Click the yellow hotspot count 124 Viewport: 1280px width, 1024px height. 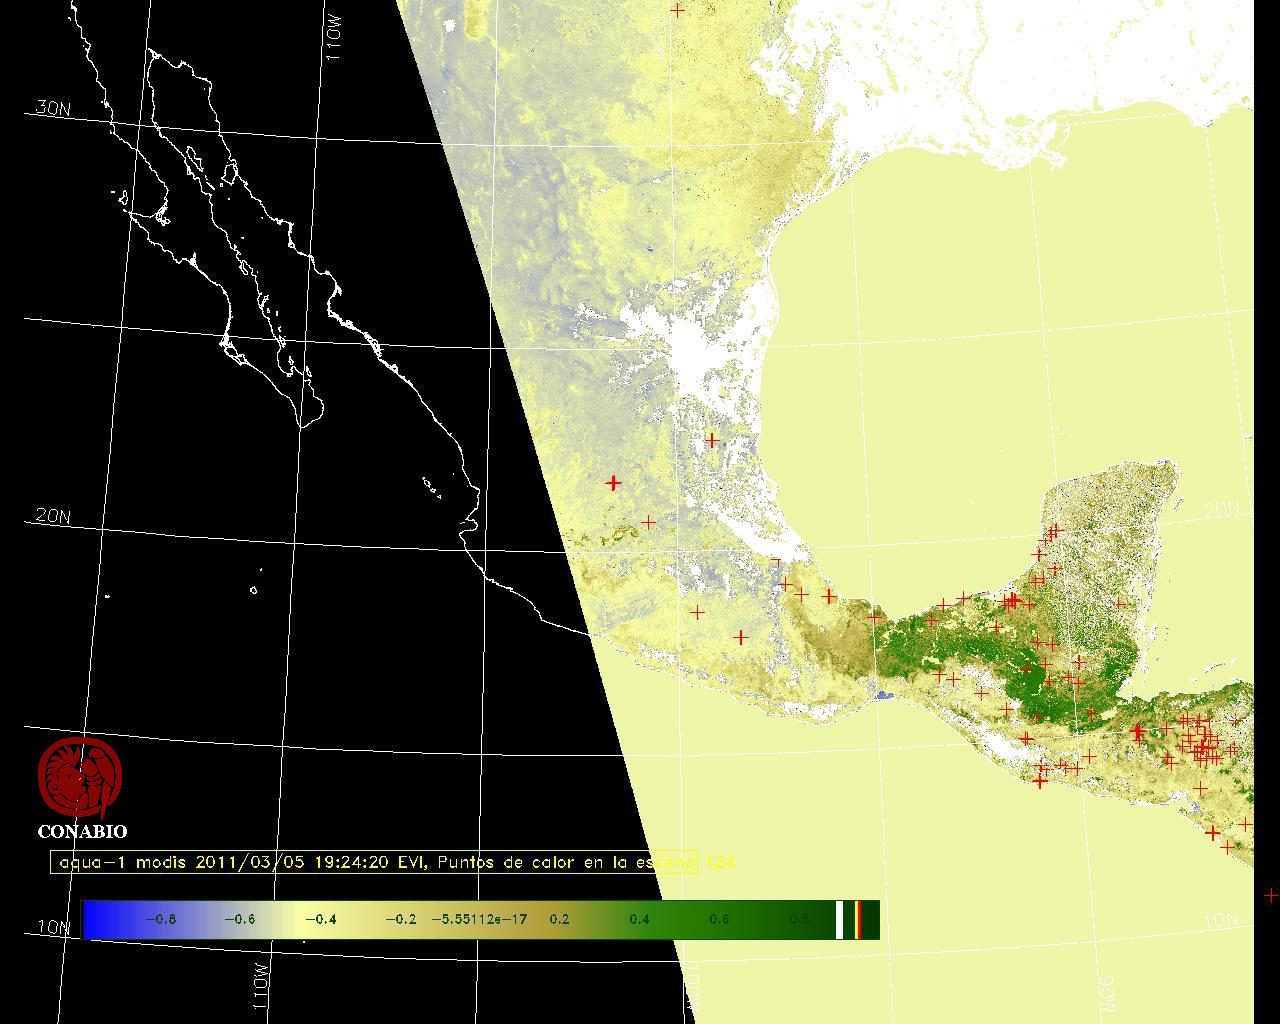pos(720,862)
